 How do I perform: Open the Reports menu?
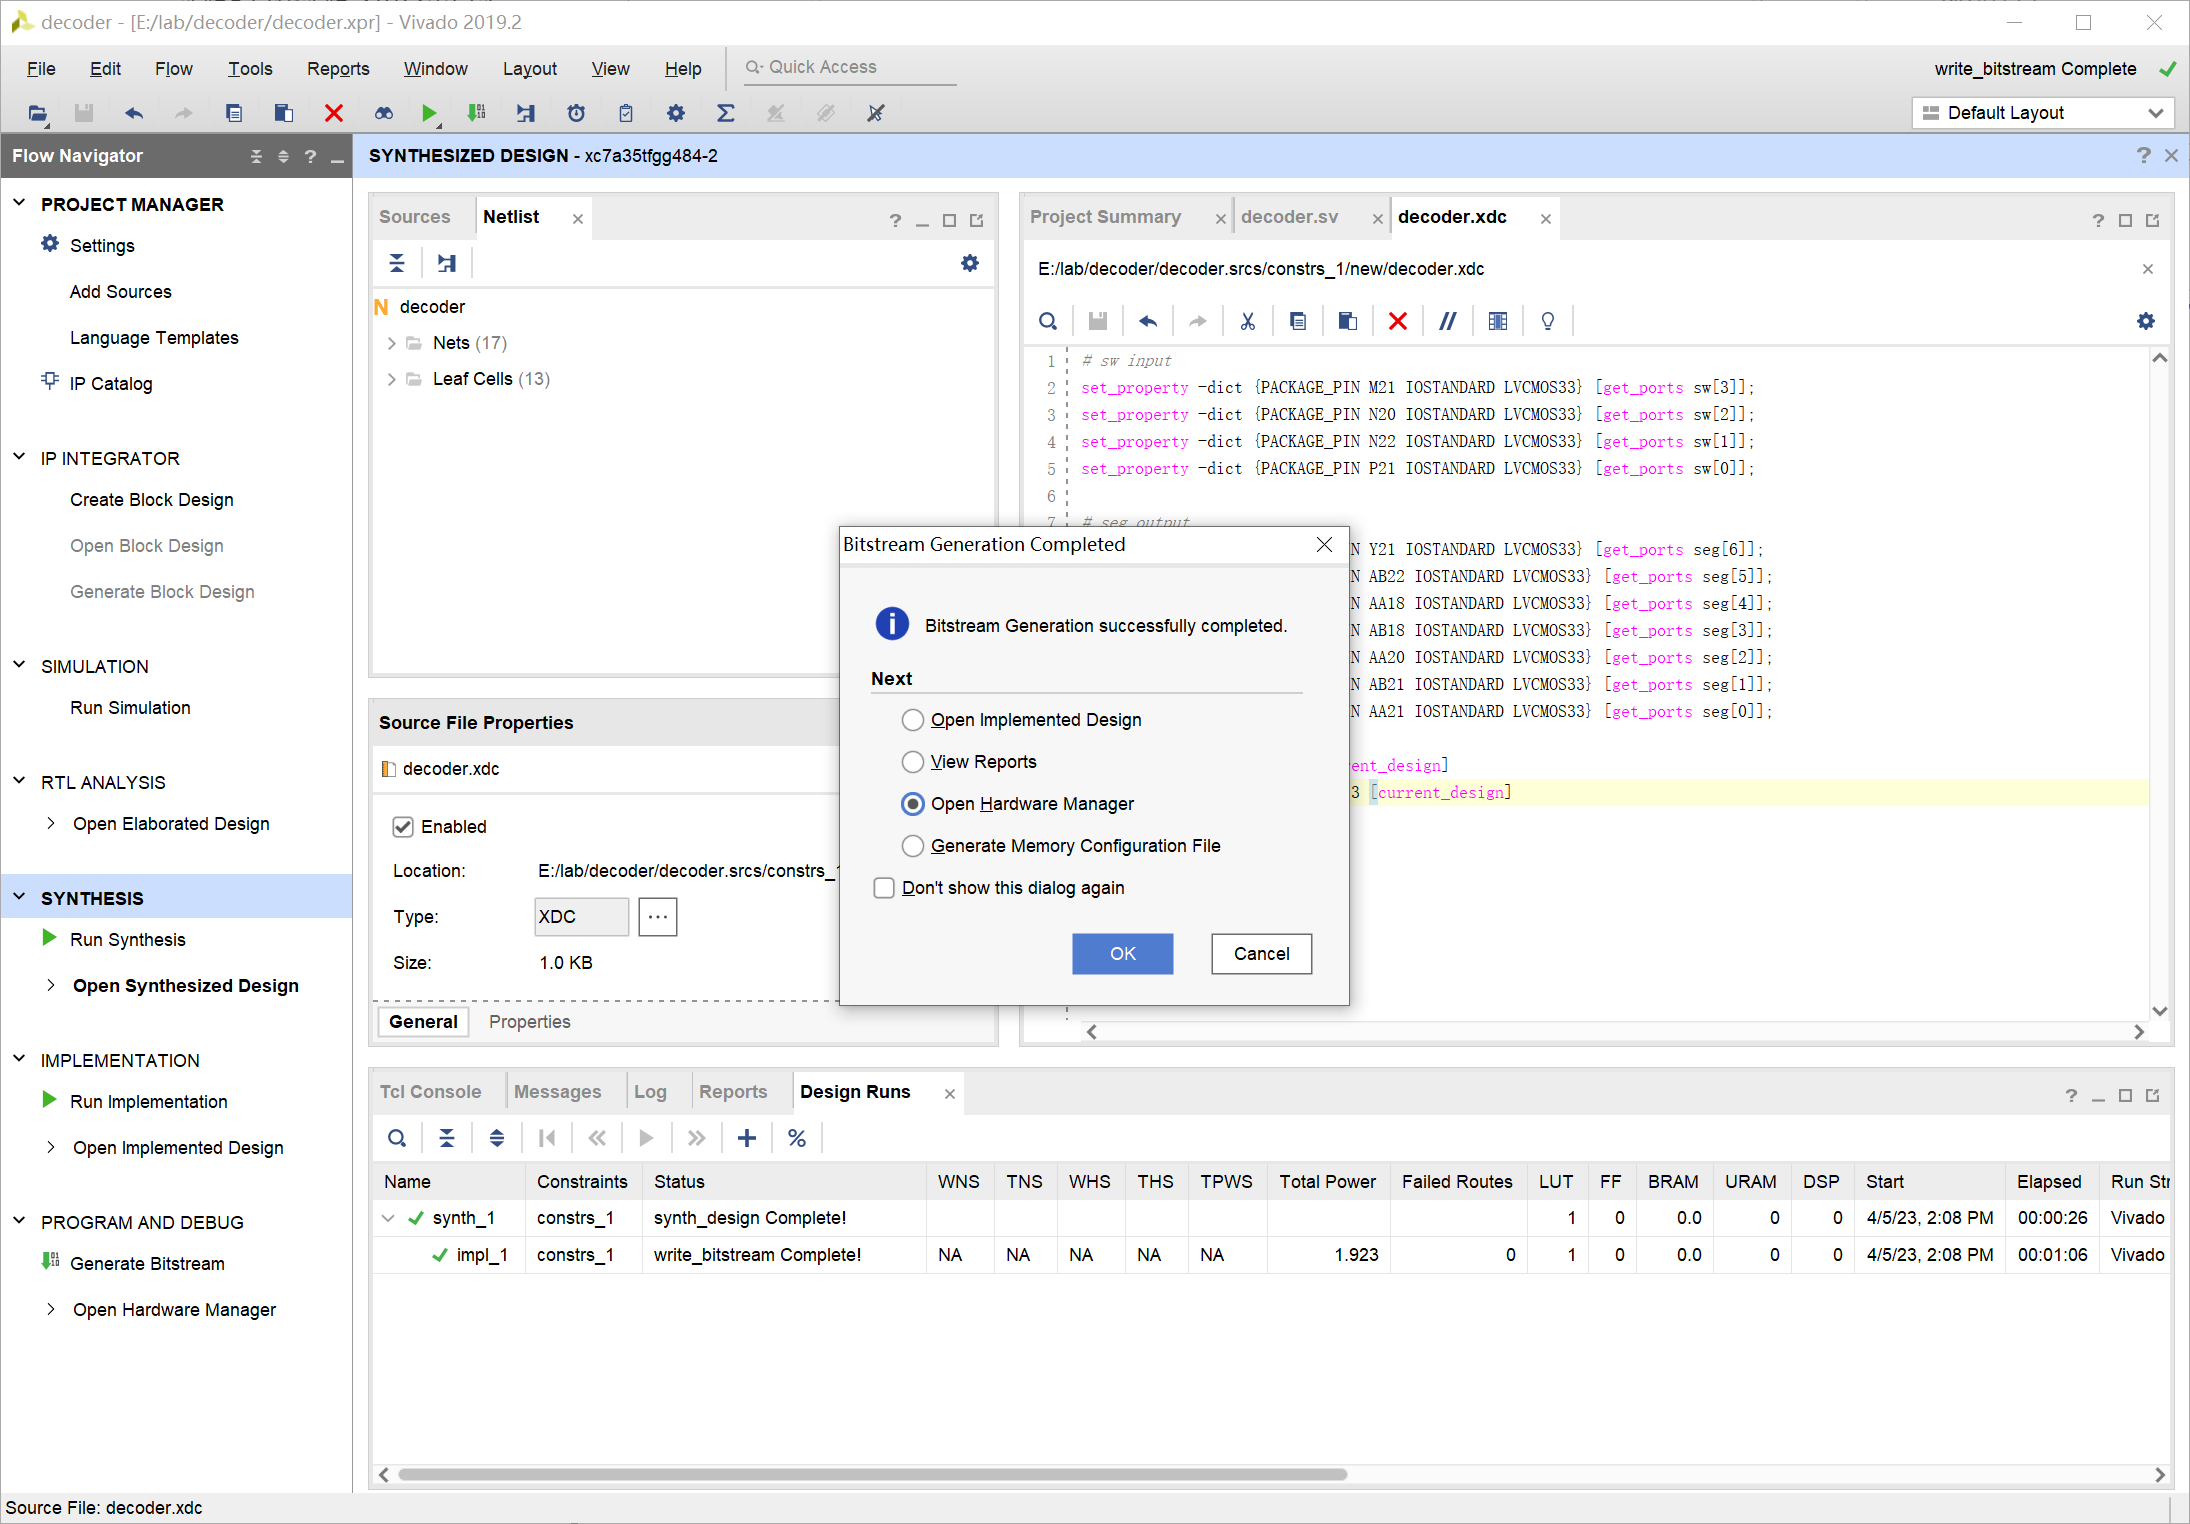(x=337, y=68)
